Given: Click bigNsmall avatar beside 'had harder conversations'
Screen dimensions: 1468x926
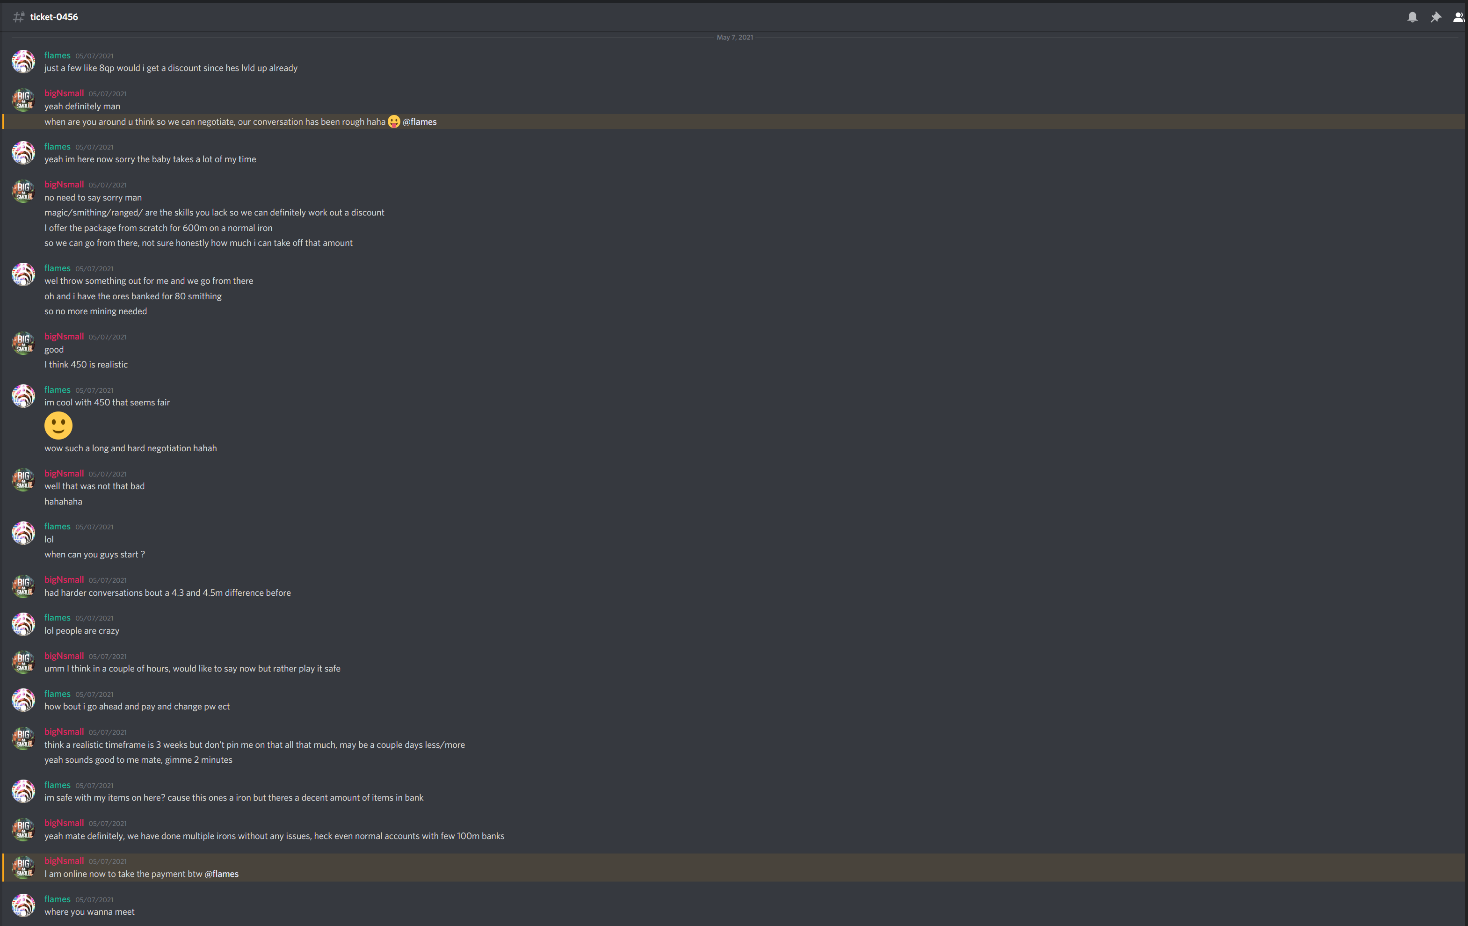Looking at the screenshot, I should point(23,586).
